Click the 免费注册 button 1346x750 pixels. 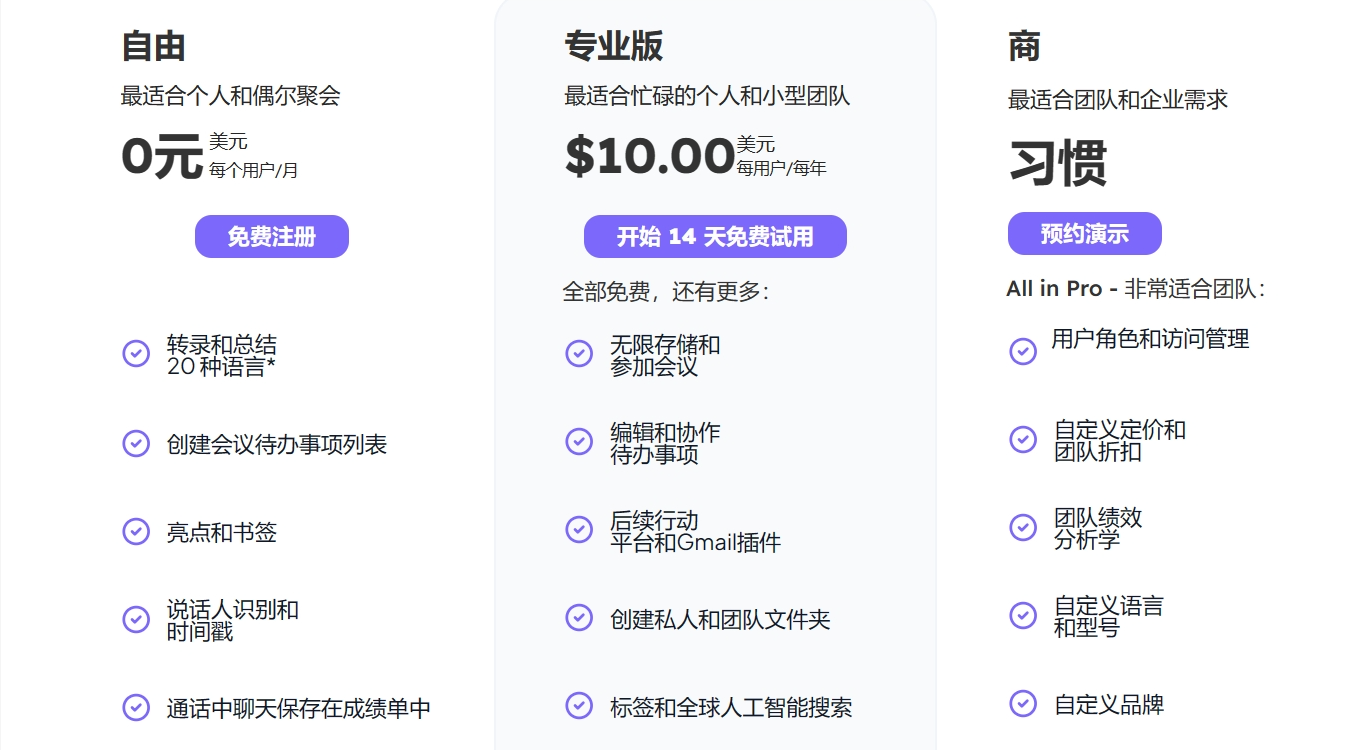[x=272, y=237]
